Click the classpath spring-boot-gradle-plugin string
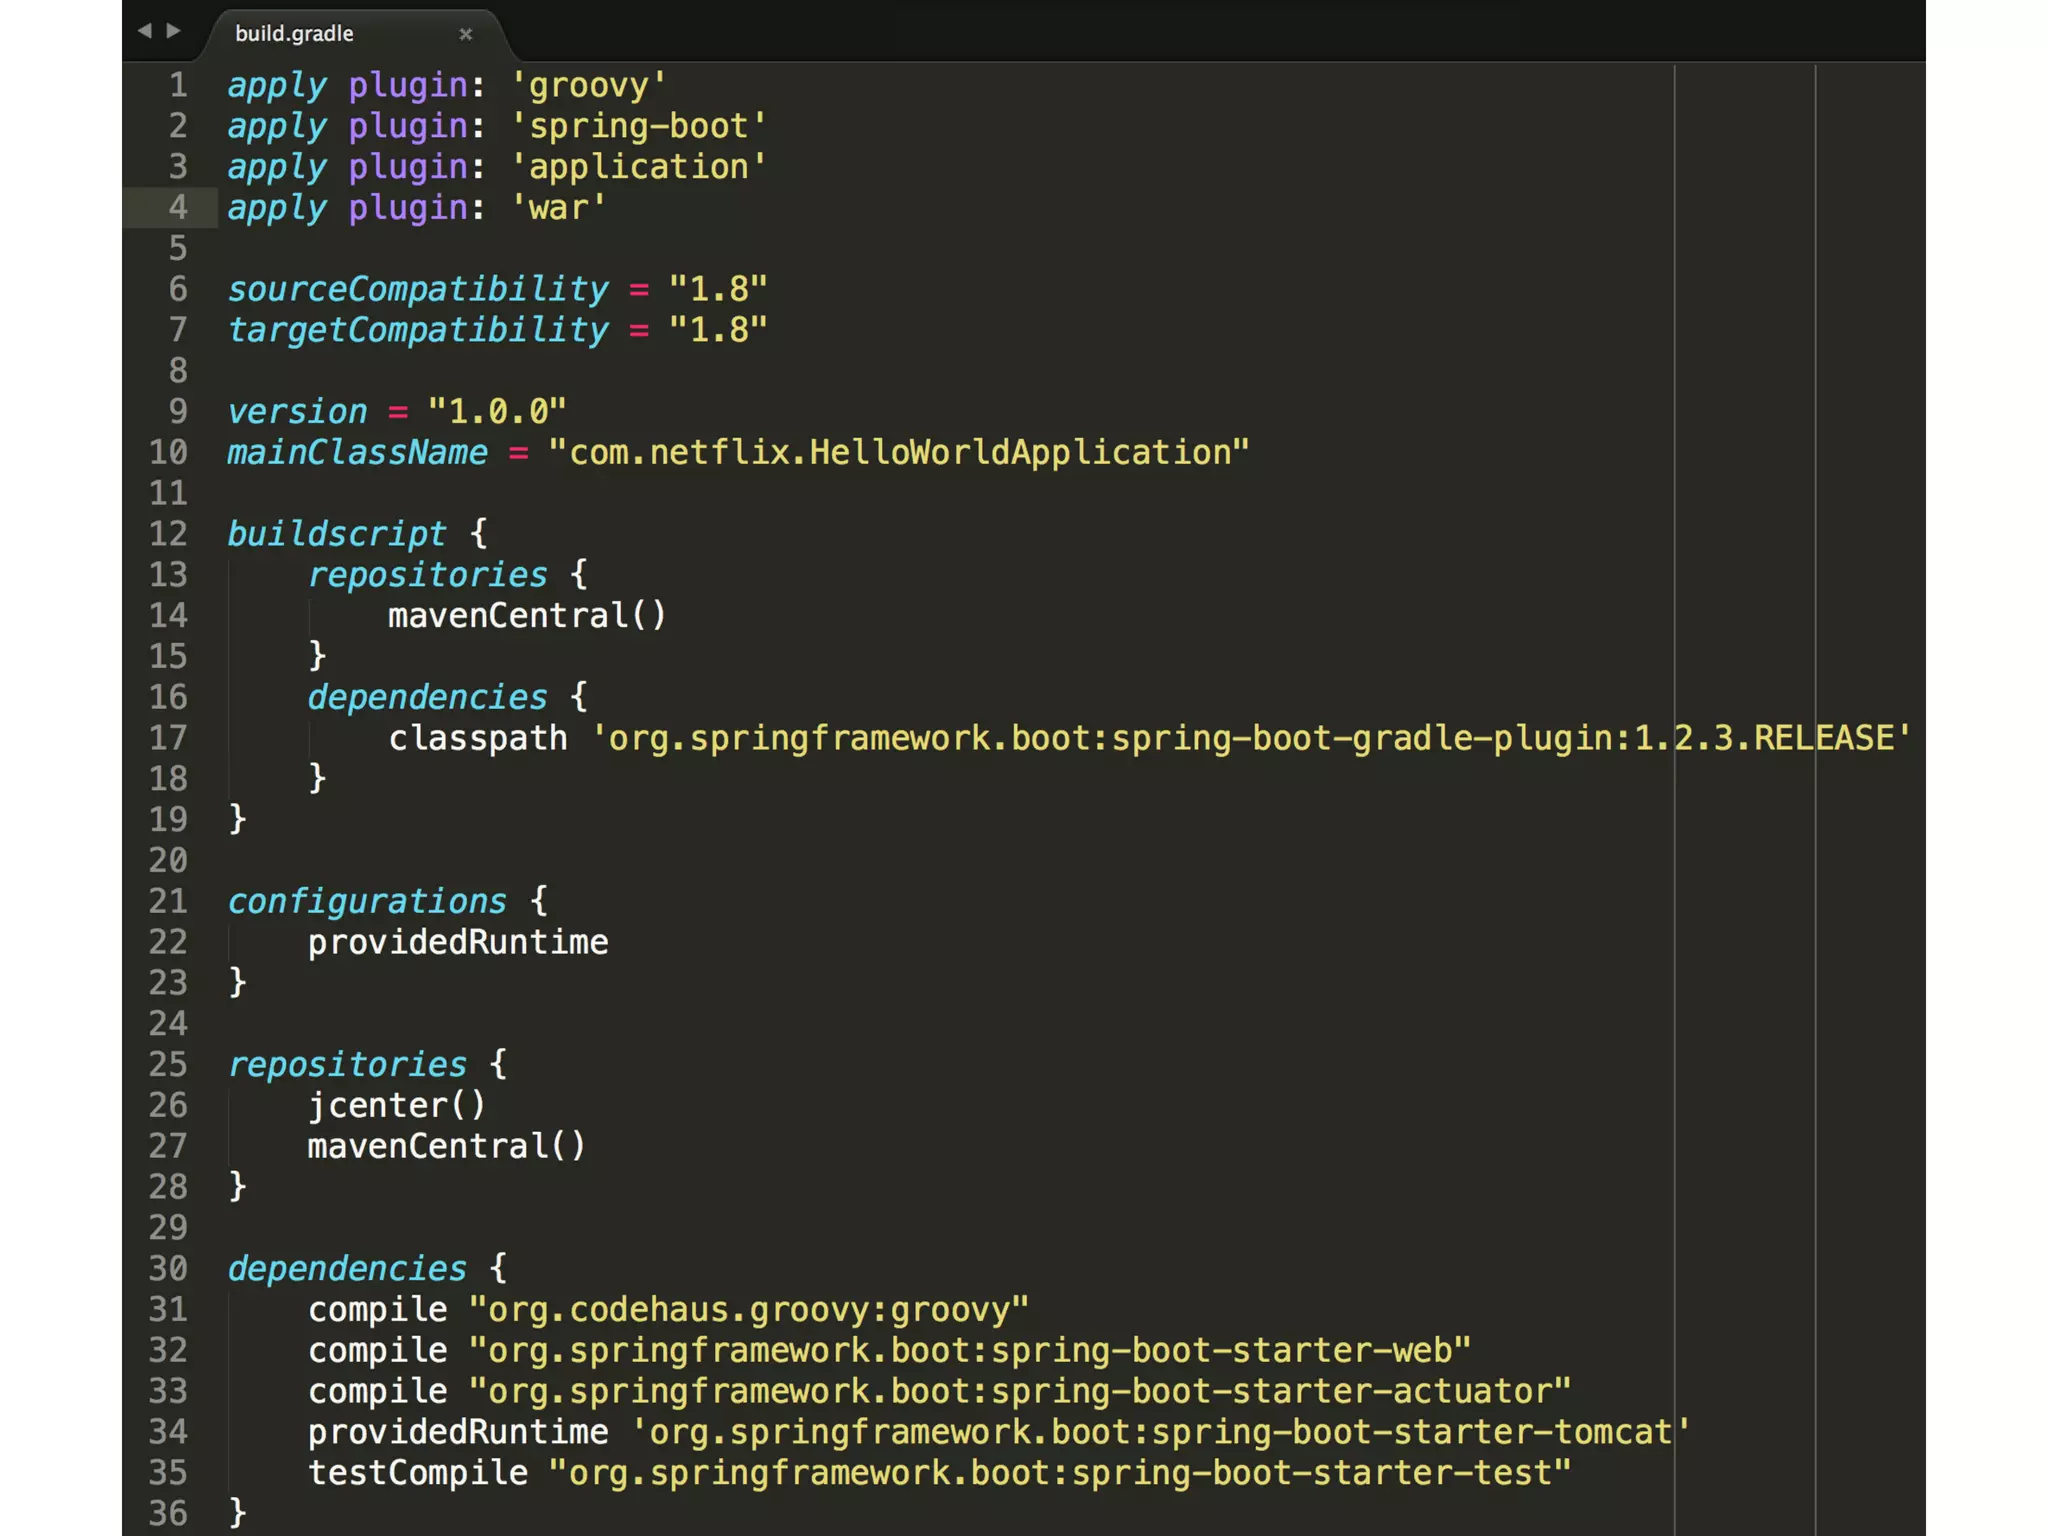Screen dimensions: 2048x1536 [1250, 739]
